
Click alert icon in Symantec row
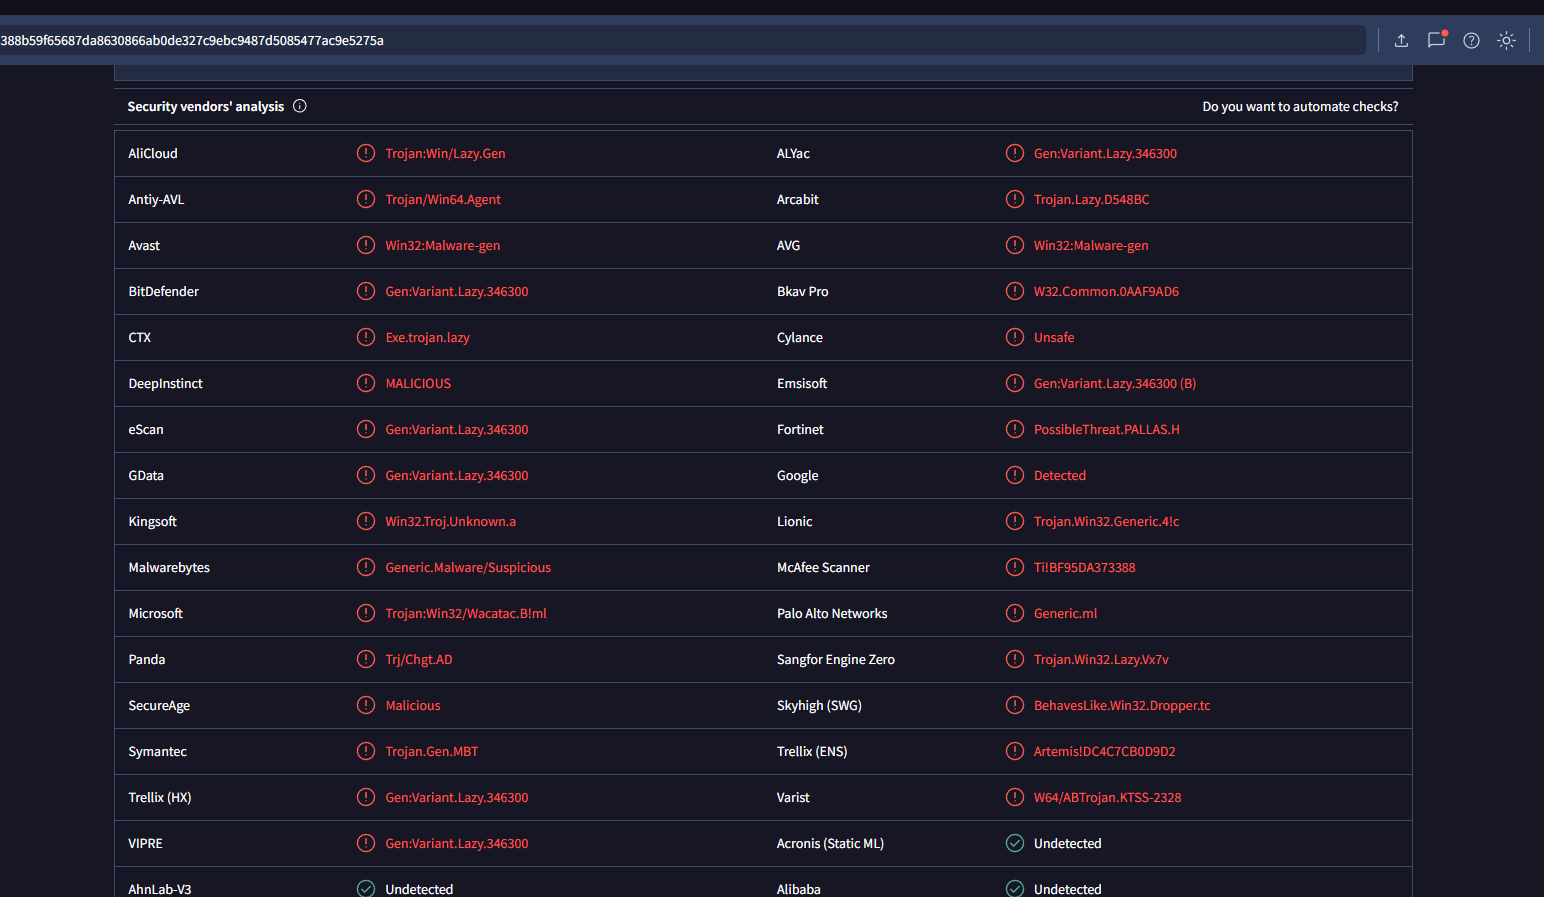[366, 751]
